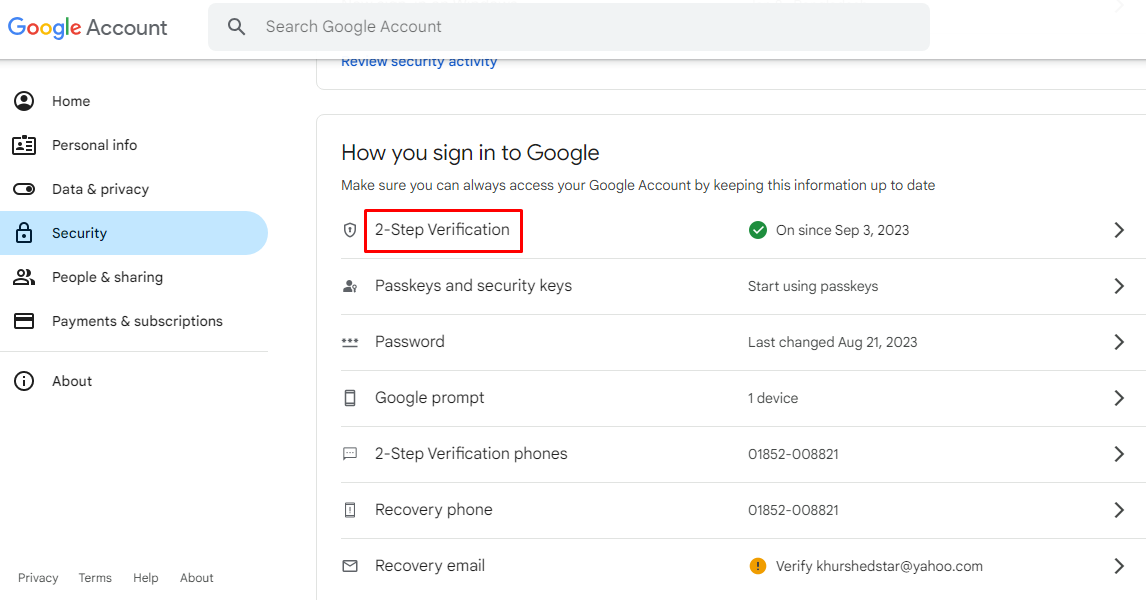Click the phone number in 2-Step Verification phones row
Viewport: 1146px width, 600px height.
coord(793,454)
